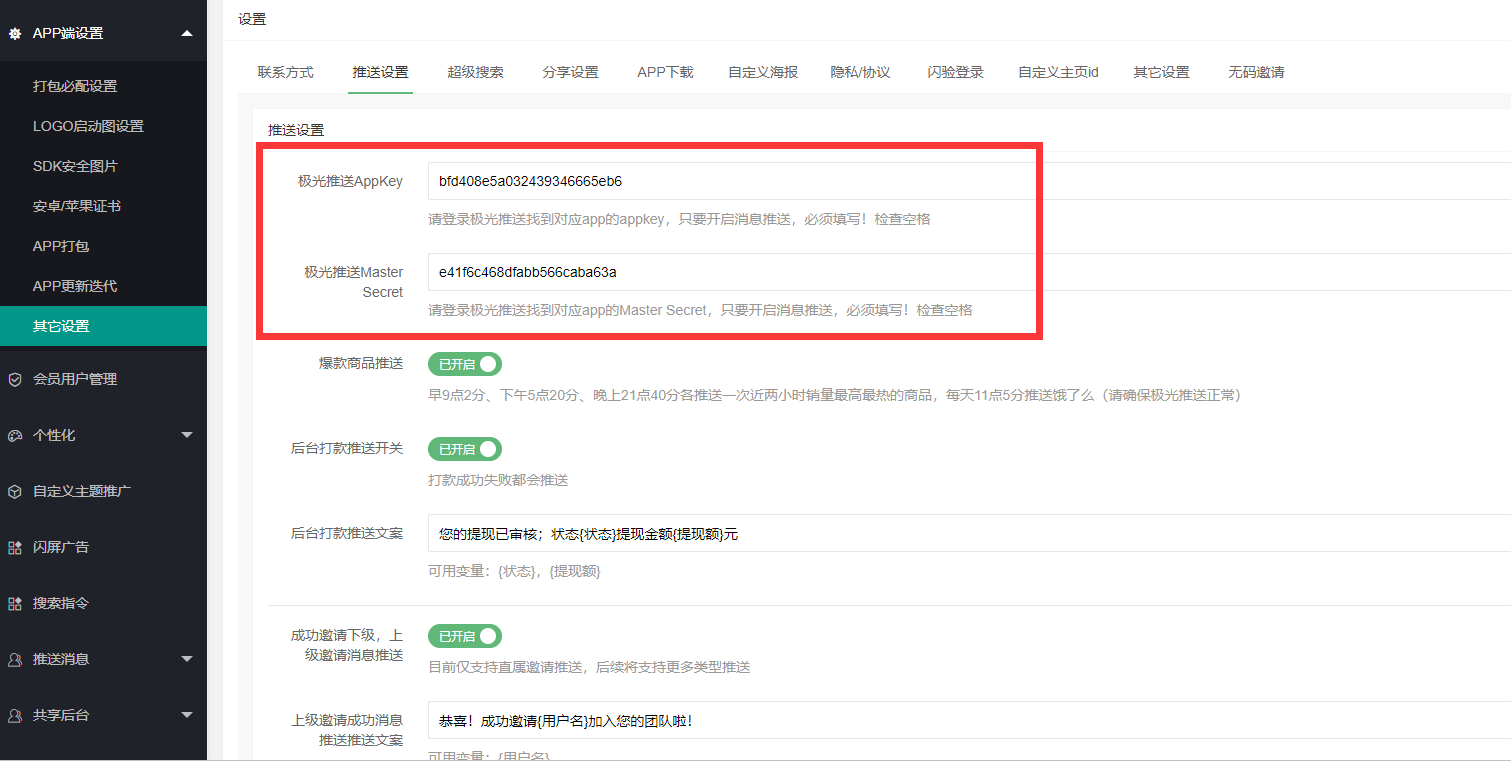Screen dimensions: 1511x761
Task: Click the shield icon beside 会员用户管理
Action: (x=14, y=379)
